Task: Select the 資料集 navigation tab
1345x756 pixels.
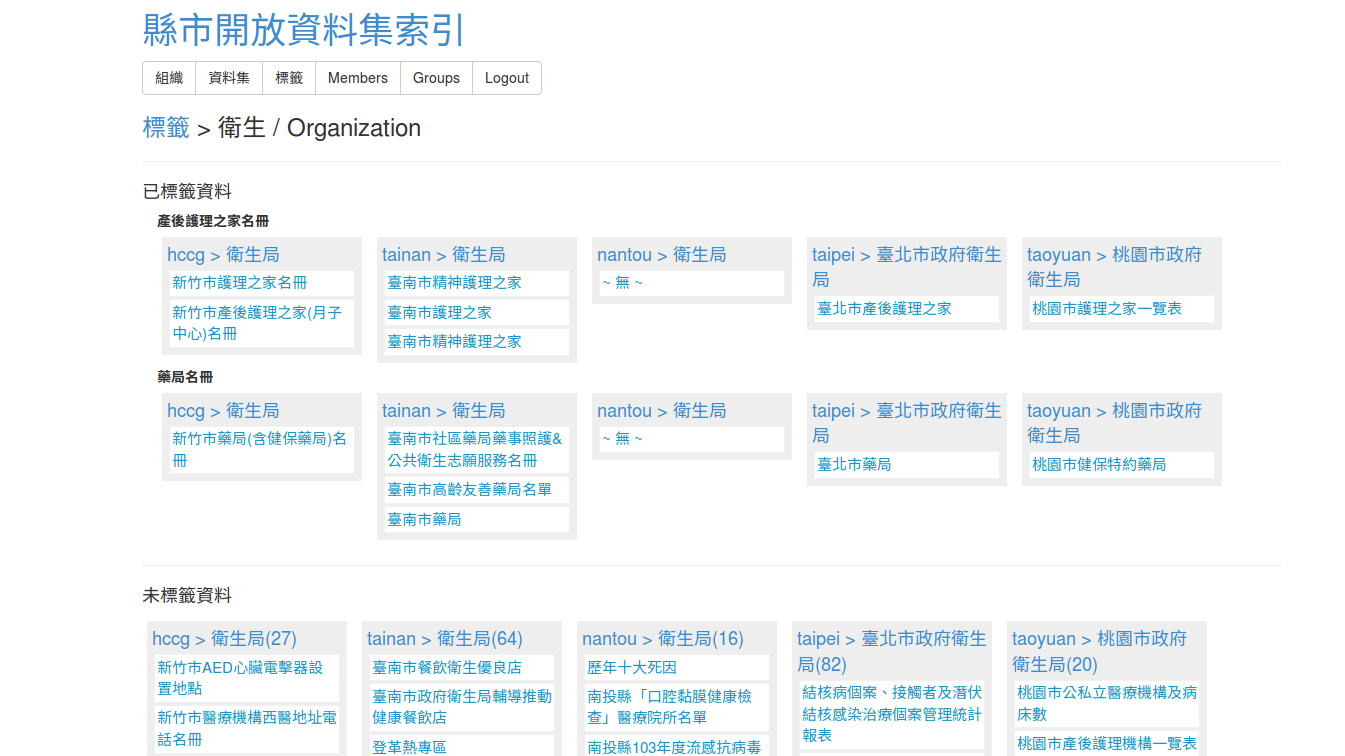Action: 229,78
